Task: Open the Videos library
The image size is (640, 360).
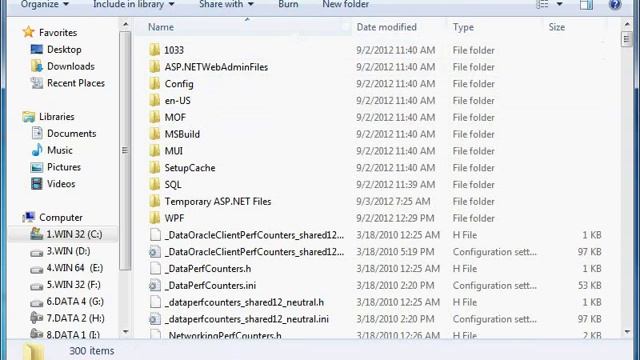Action: (61, 184)
